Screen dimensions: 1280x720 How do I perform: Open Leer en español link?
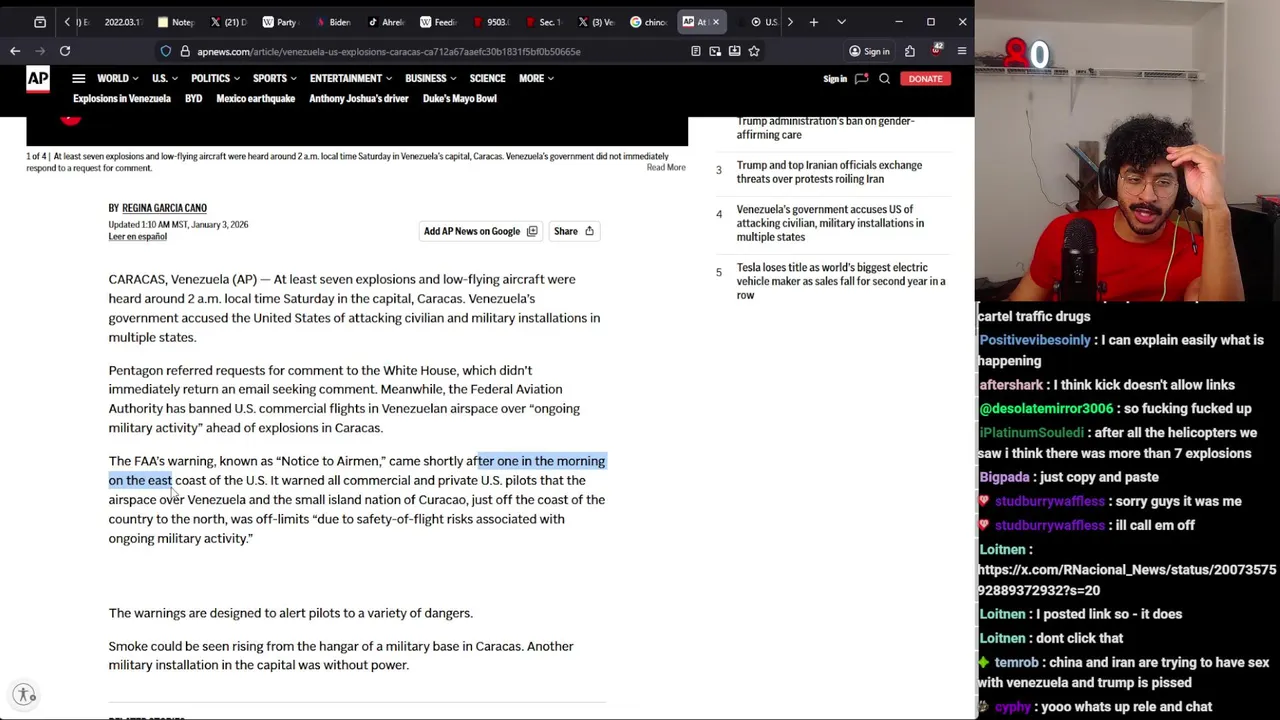[137, 237]
